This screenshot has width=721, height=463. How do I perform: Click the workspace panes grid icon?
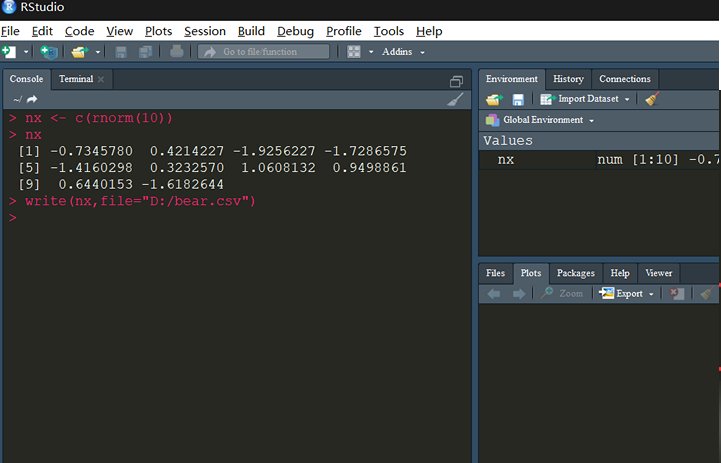click(x=354, y=51)
